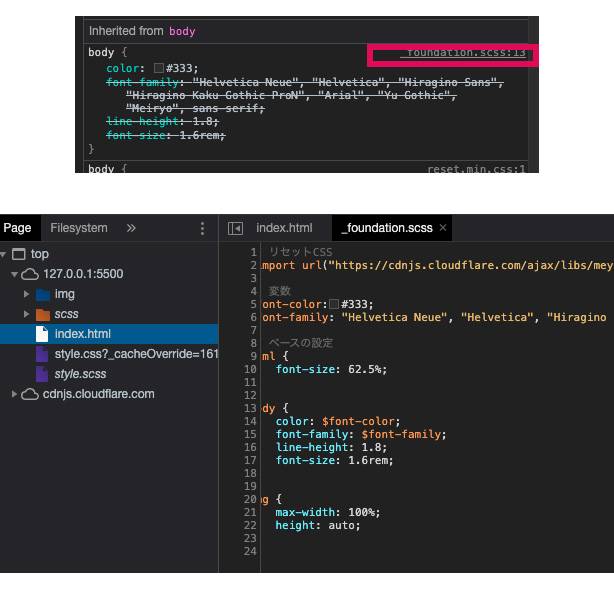Screen dimensions: 614x600
Task: Click $font-color on line 14
Action: (358, 421)
